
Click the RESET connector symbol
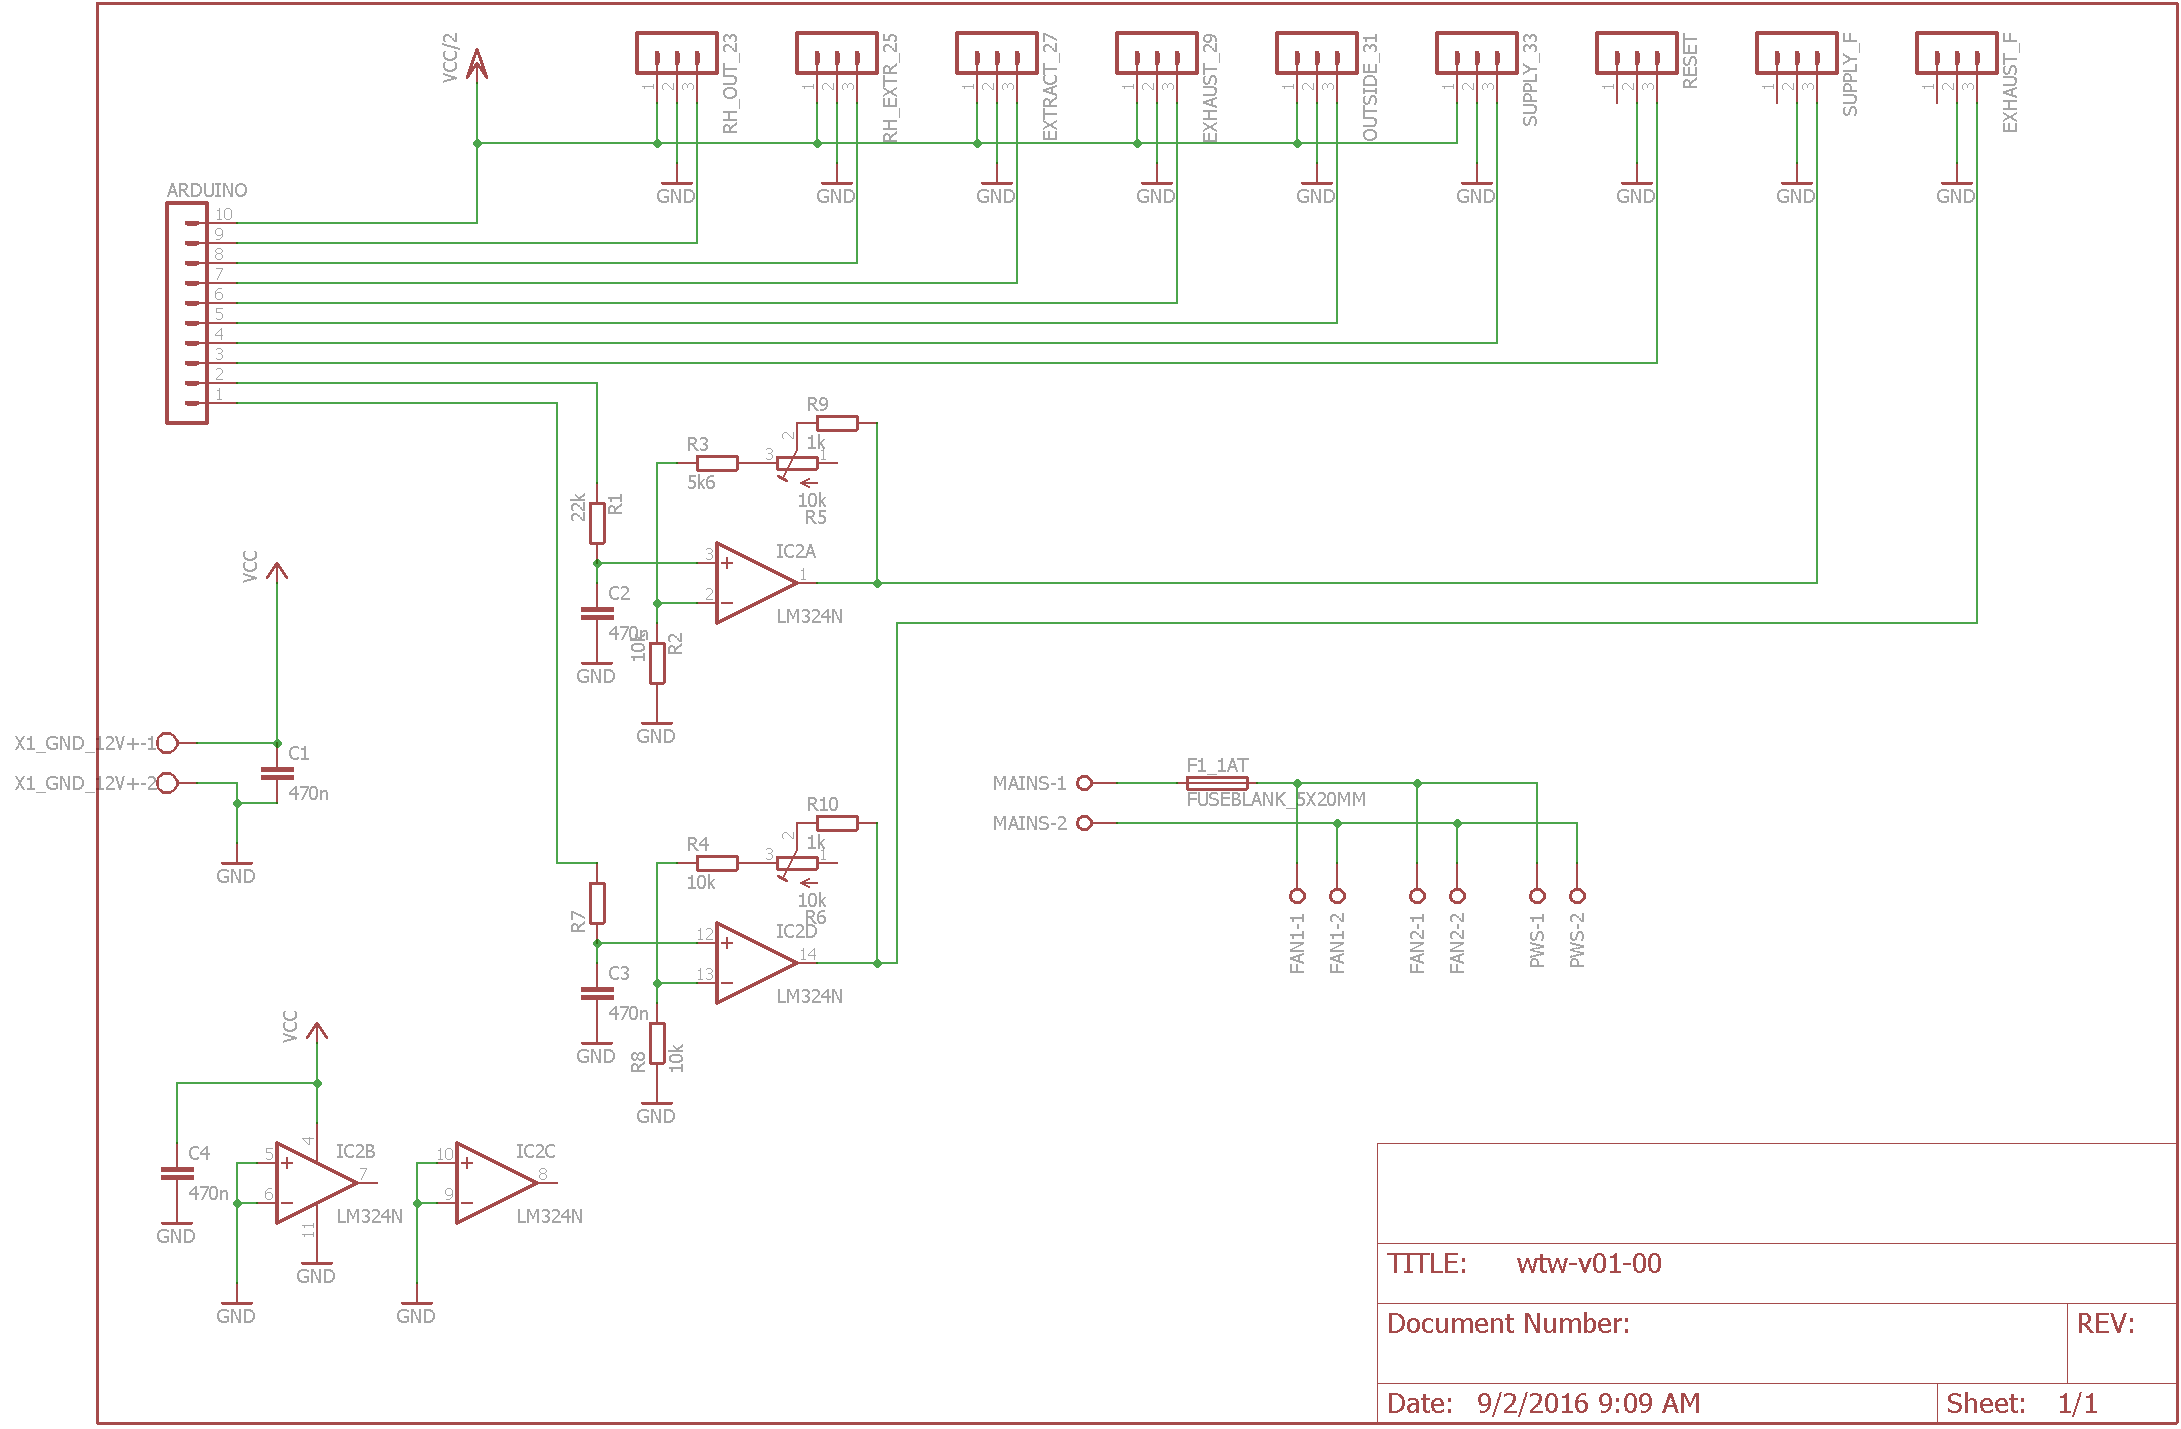tap(1637, 54)
